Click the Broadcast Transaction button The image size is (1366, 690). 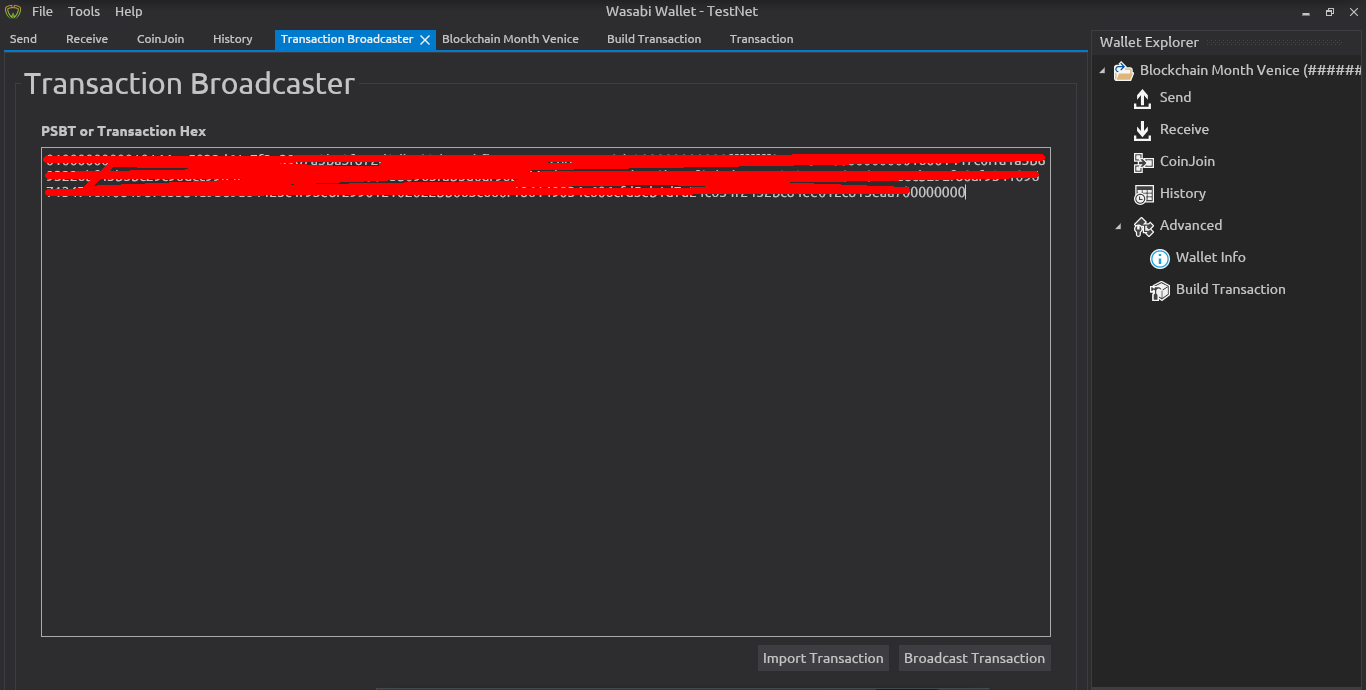point(974,658)
